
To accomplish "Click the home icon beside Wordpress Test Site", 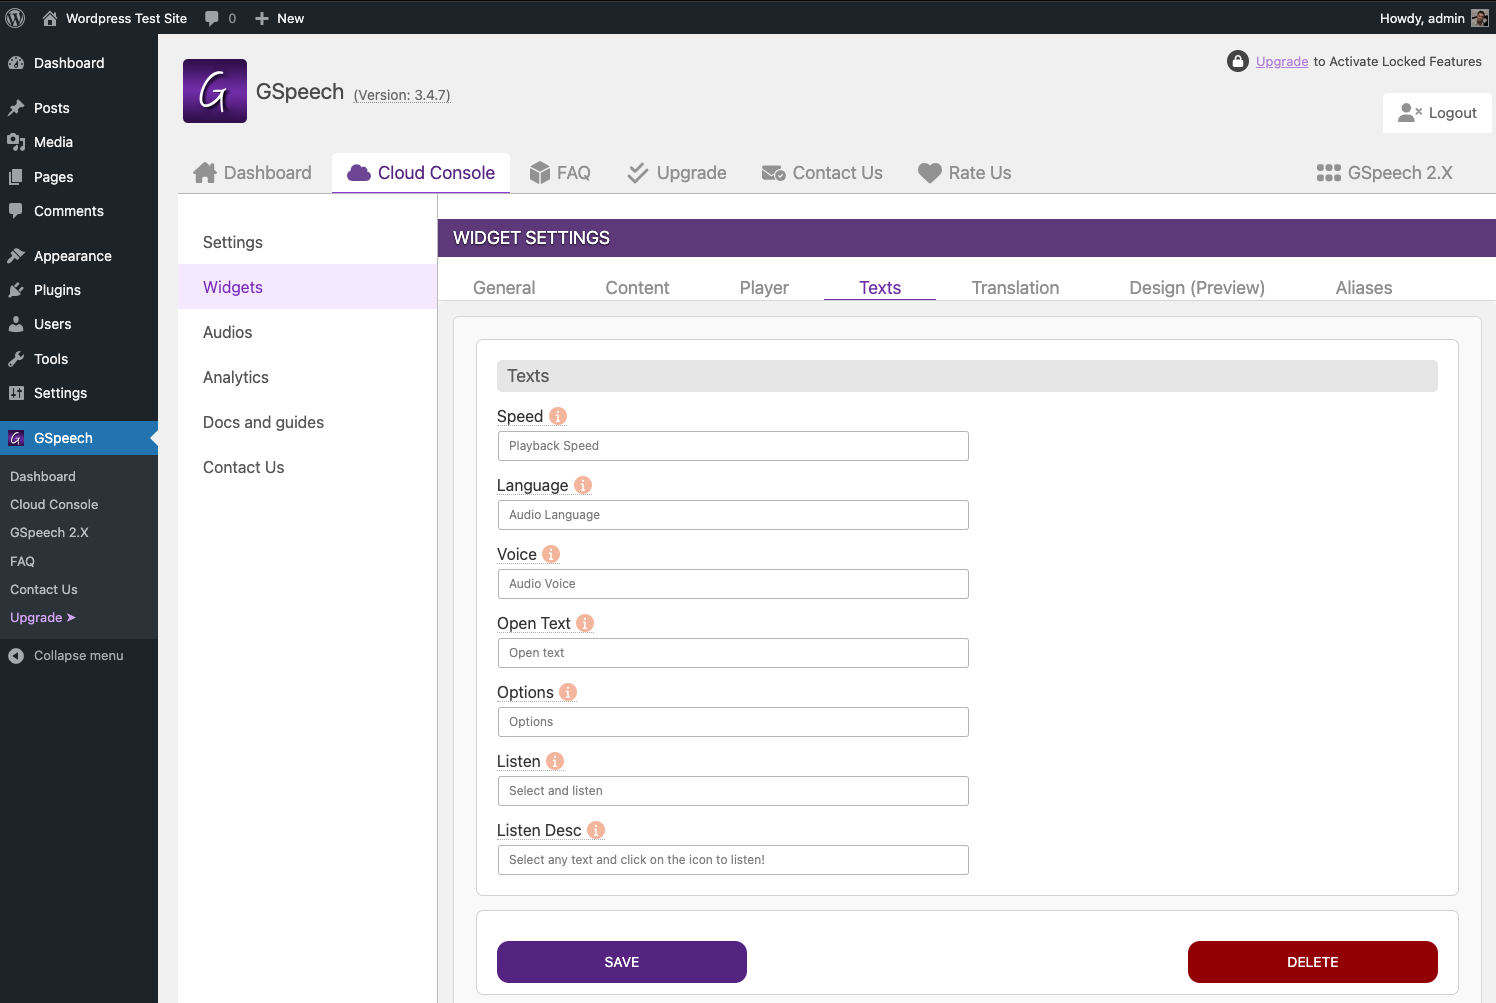I will coord(50,18).
